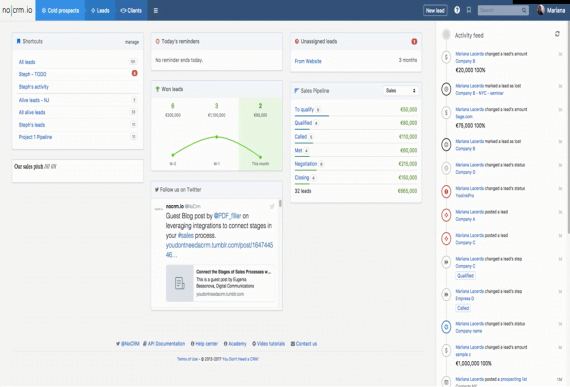Open All alive leads shortcut
570x387 pixels.
pyautogui.click(x=32, y=112)
